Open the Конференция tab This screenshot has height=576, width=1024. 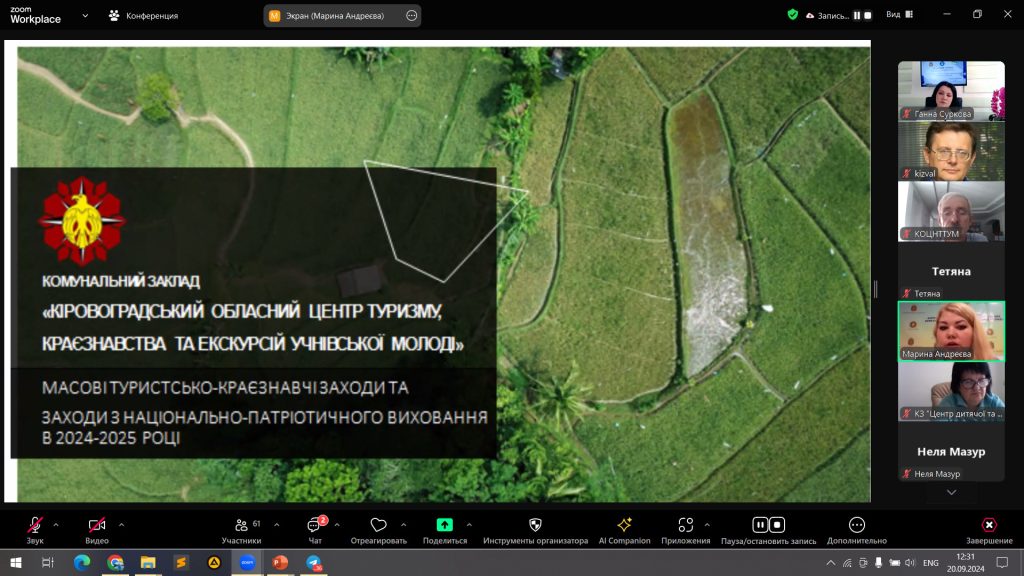(143, 16)
